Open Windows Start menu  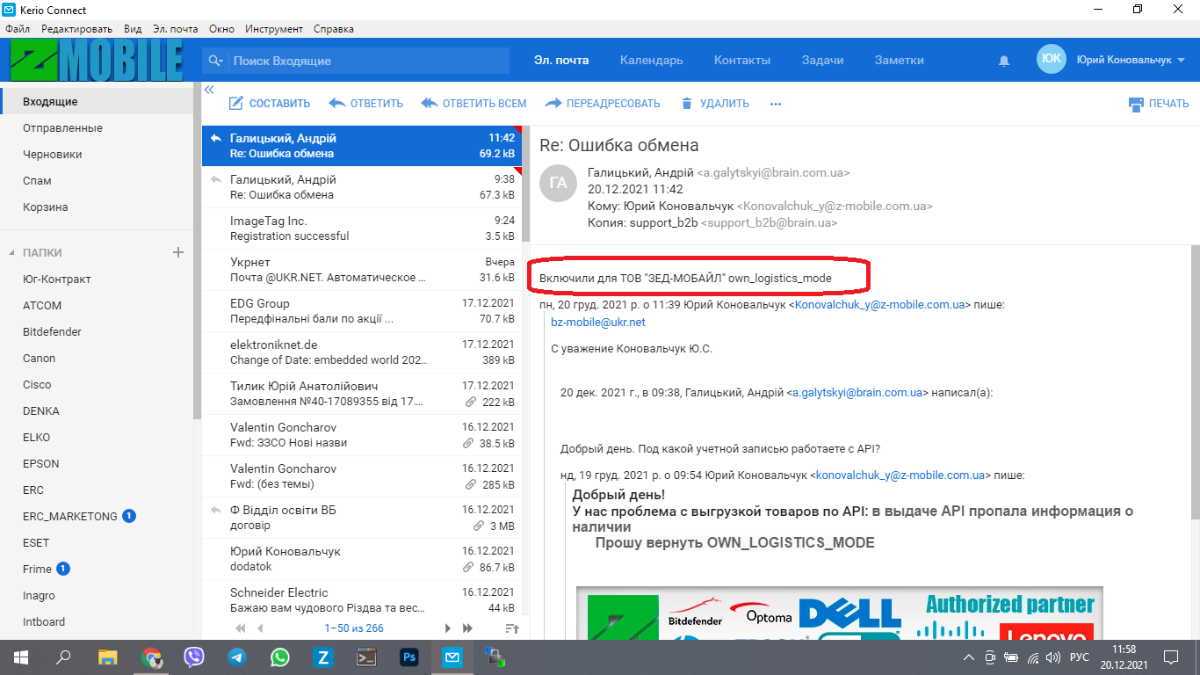click(20, 657)
